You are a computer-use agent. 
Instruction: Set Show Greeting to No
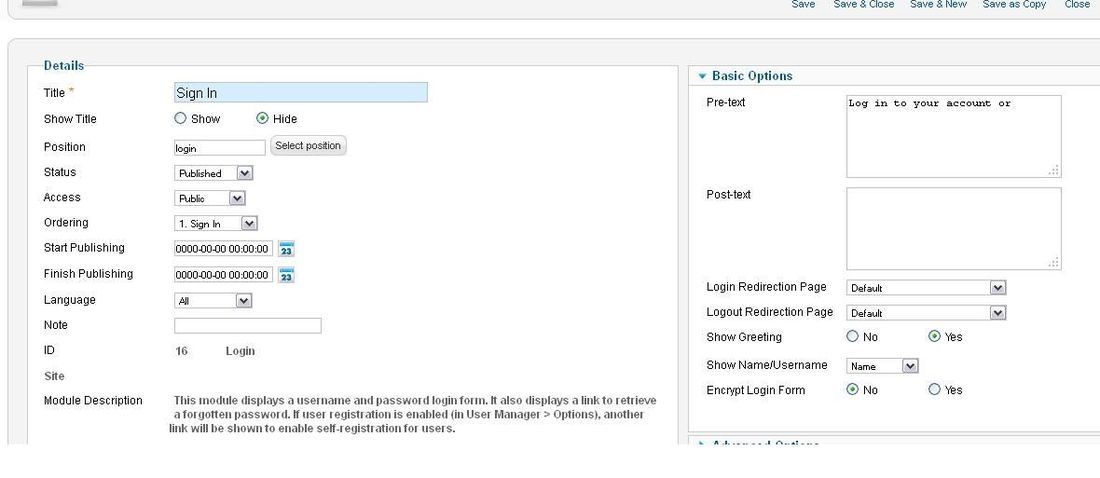click(852, 337)
